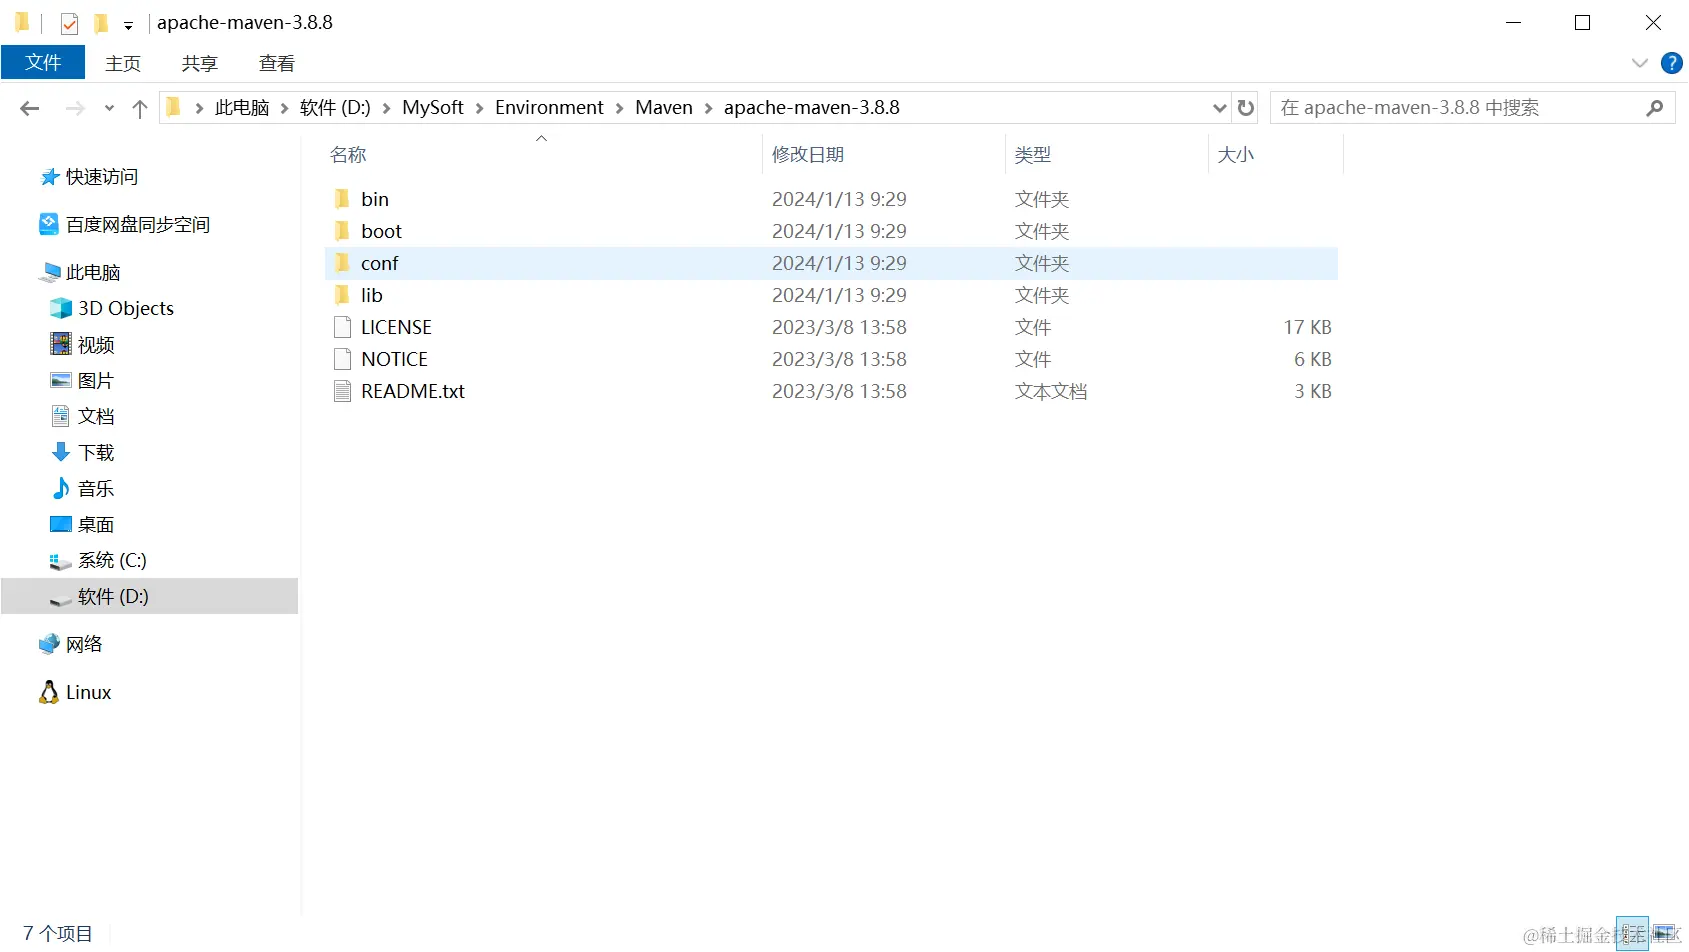Open 音乐 folder in navigation pane

pyautogui.click(x=96, y=489)
